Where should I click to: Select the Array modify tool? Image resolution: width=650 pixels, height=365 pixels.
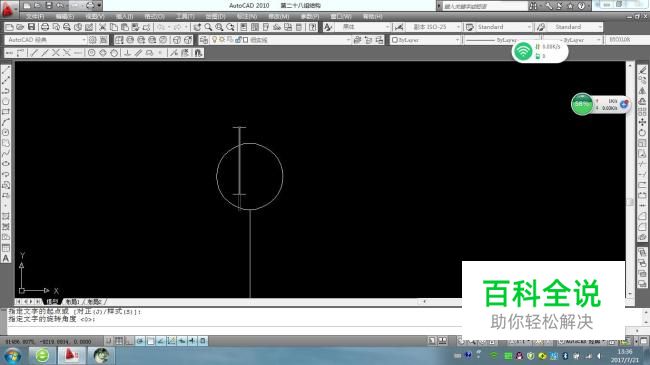(x=642, y=112)
